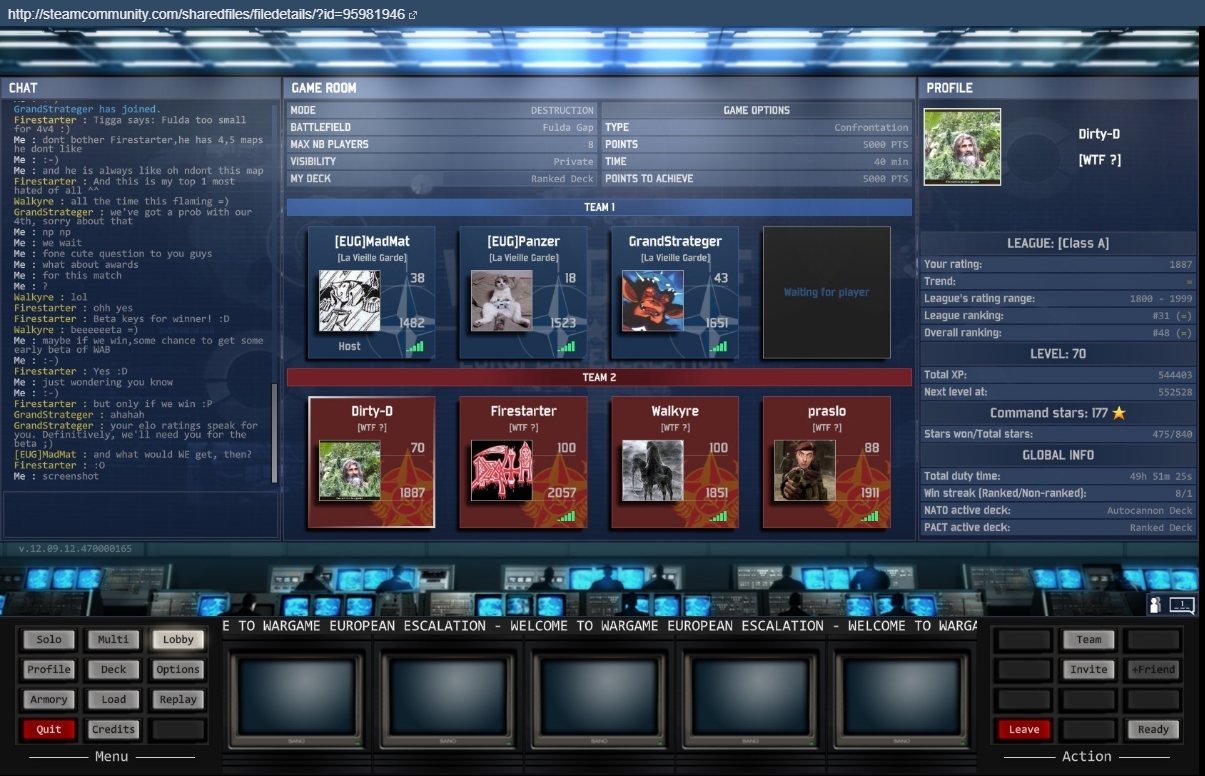This screenshot has height=776, width=1205.
Task: Open the Multi menu
Action: (113, 640)
